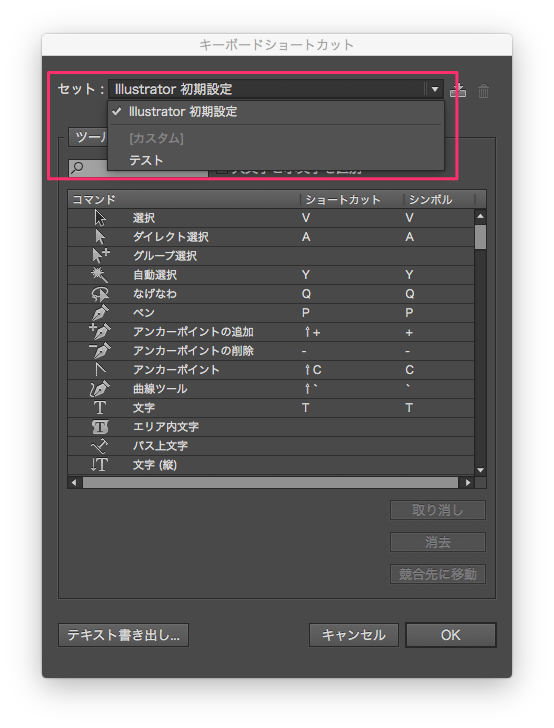
Task: Click the Type (文字) tool T icon
Action: pos(100,408)
